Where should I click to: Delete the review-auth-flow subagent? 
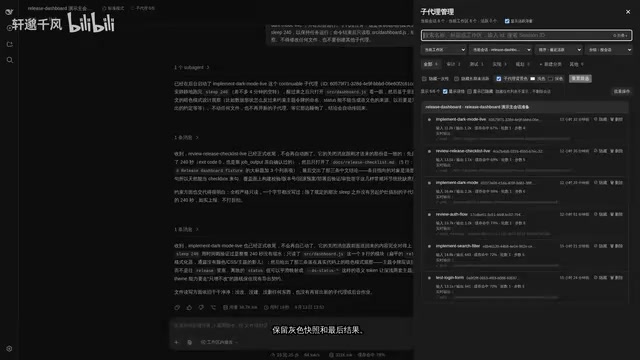click(x=616, y=214)
